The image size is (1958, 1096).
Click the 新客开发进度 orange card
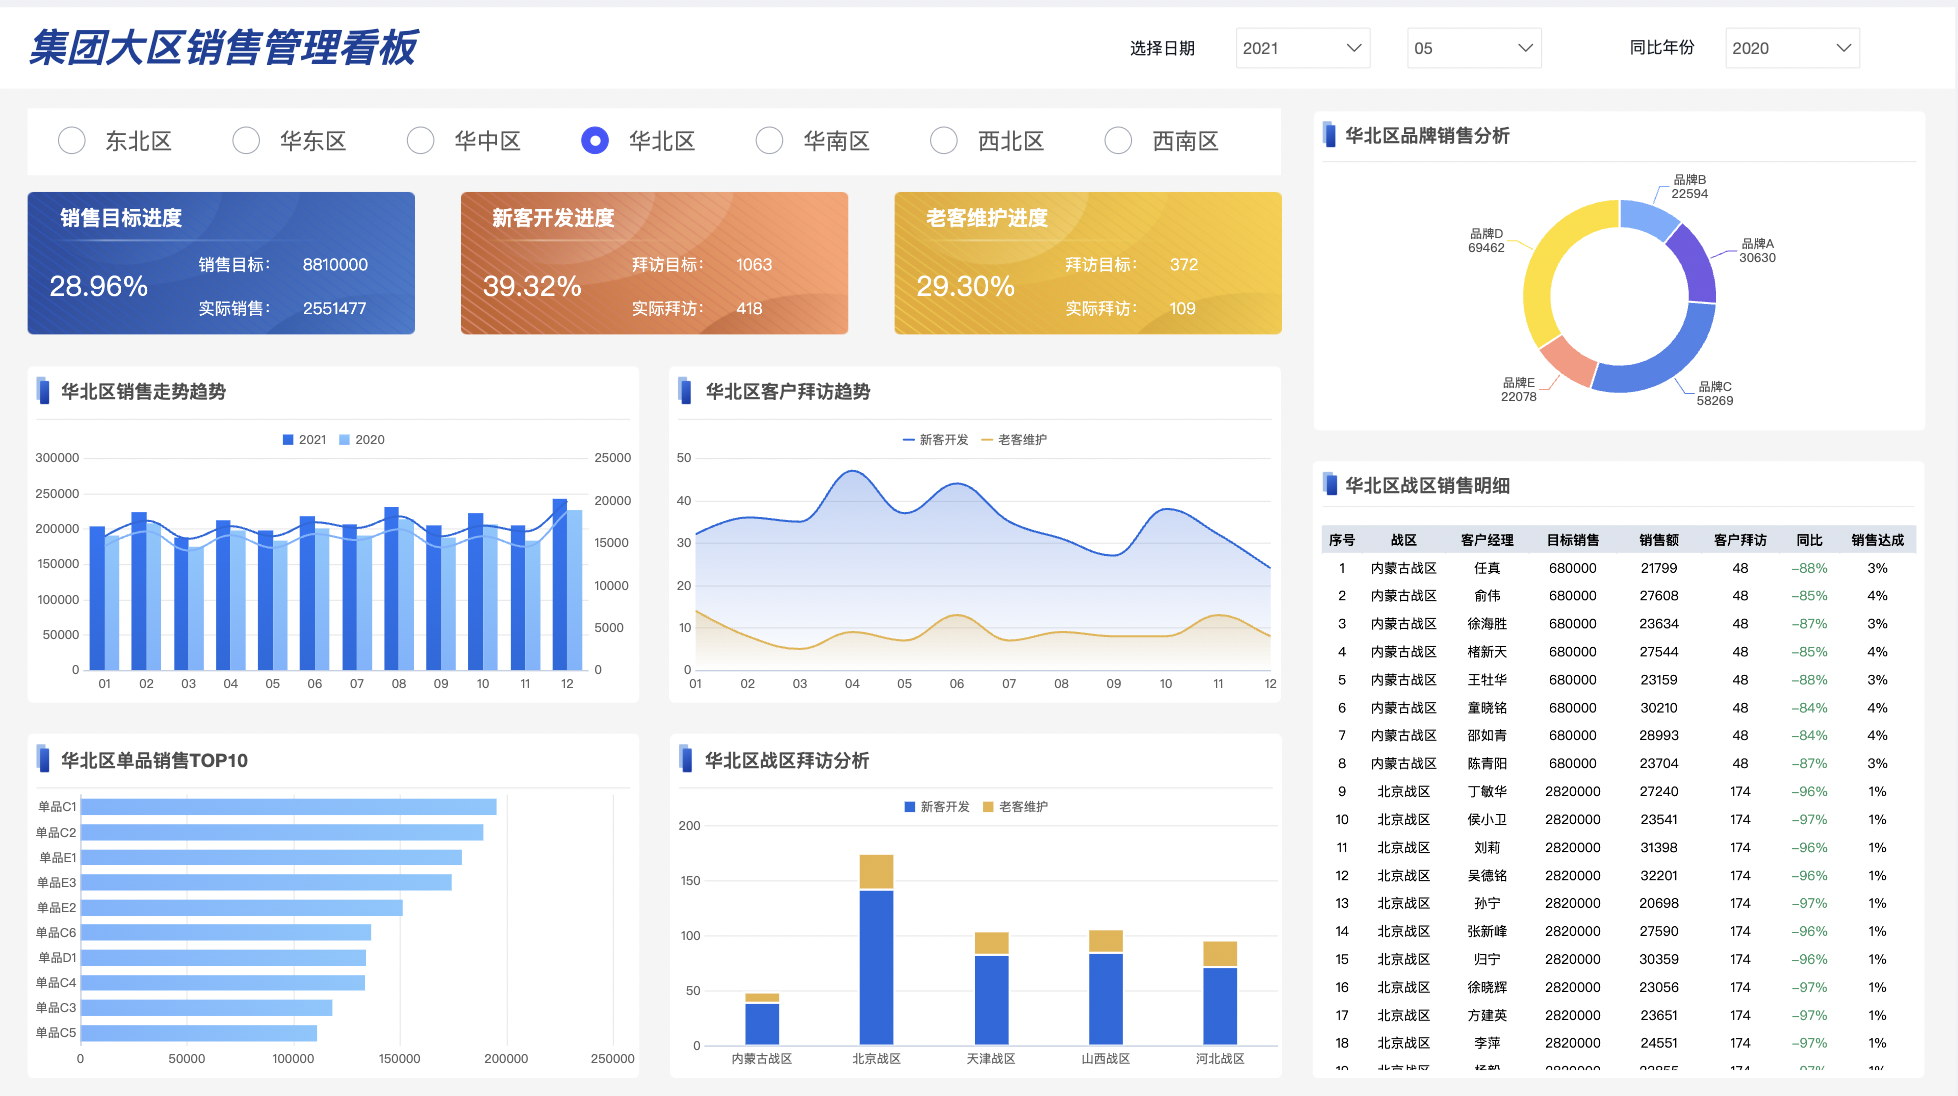click(x=654, y=263)
